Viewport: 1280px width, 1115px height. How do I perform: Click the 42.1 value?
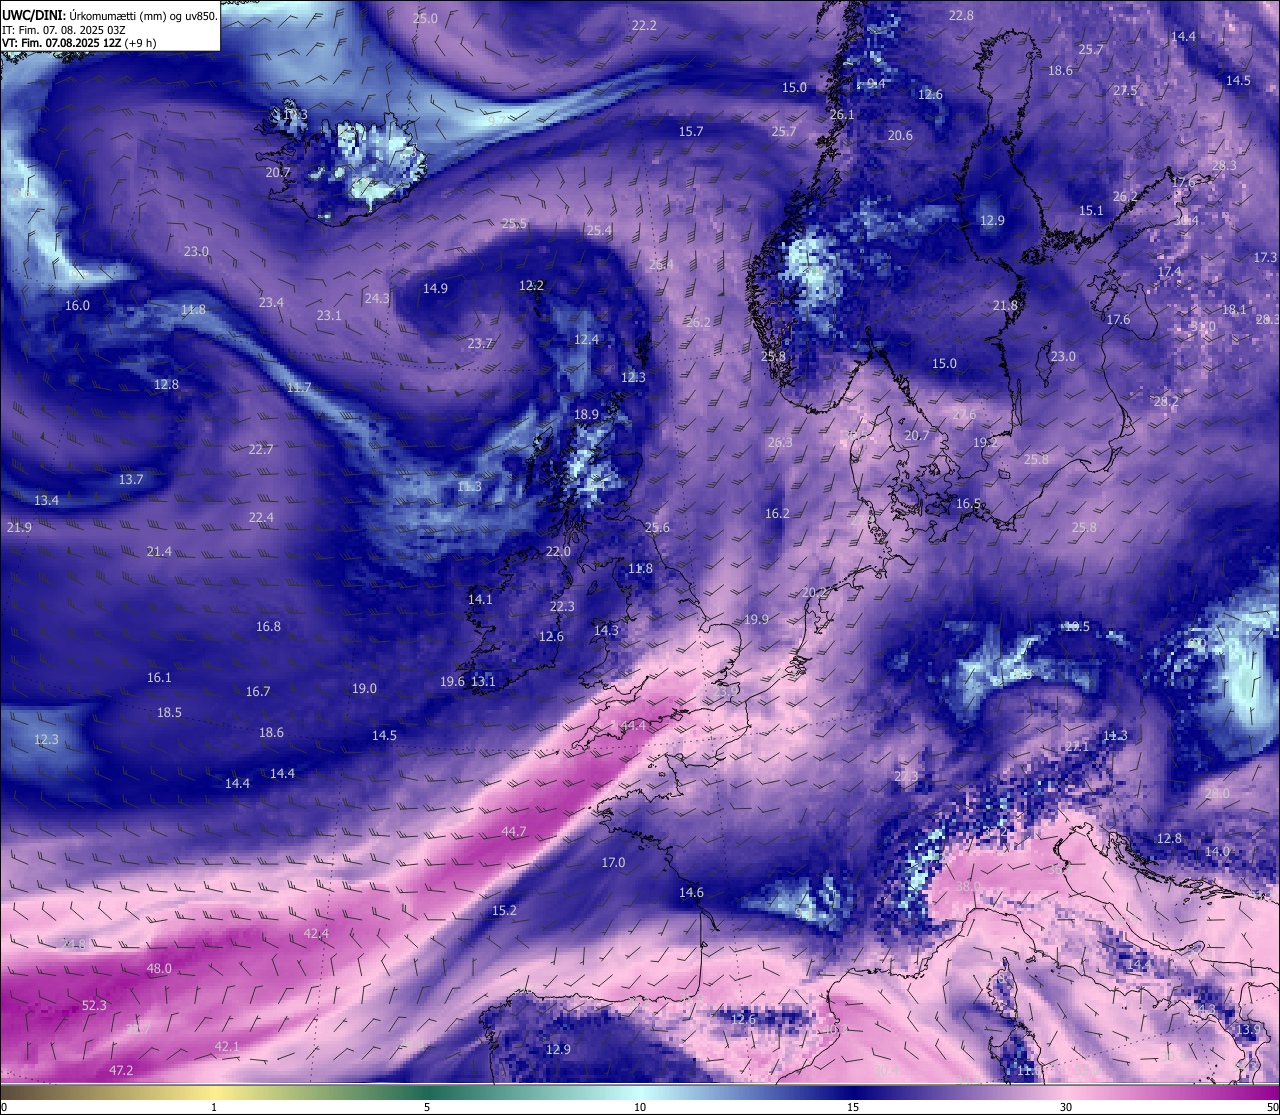coord(227,1047)
